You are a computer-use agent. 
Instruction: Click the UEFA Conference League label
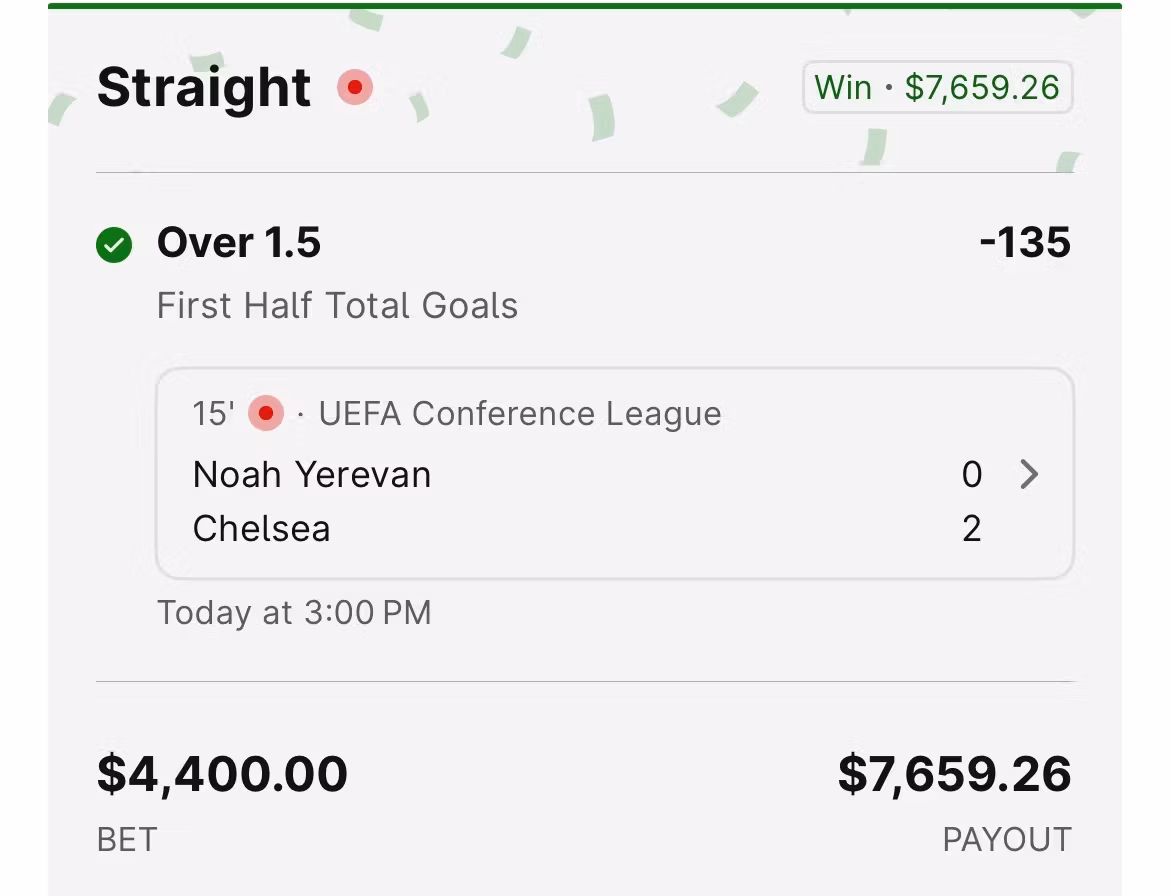coord(520,413)
